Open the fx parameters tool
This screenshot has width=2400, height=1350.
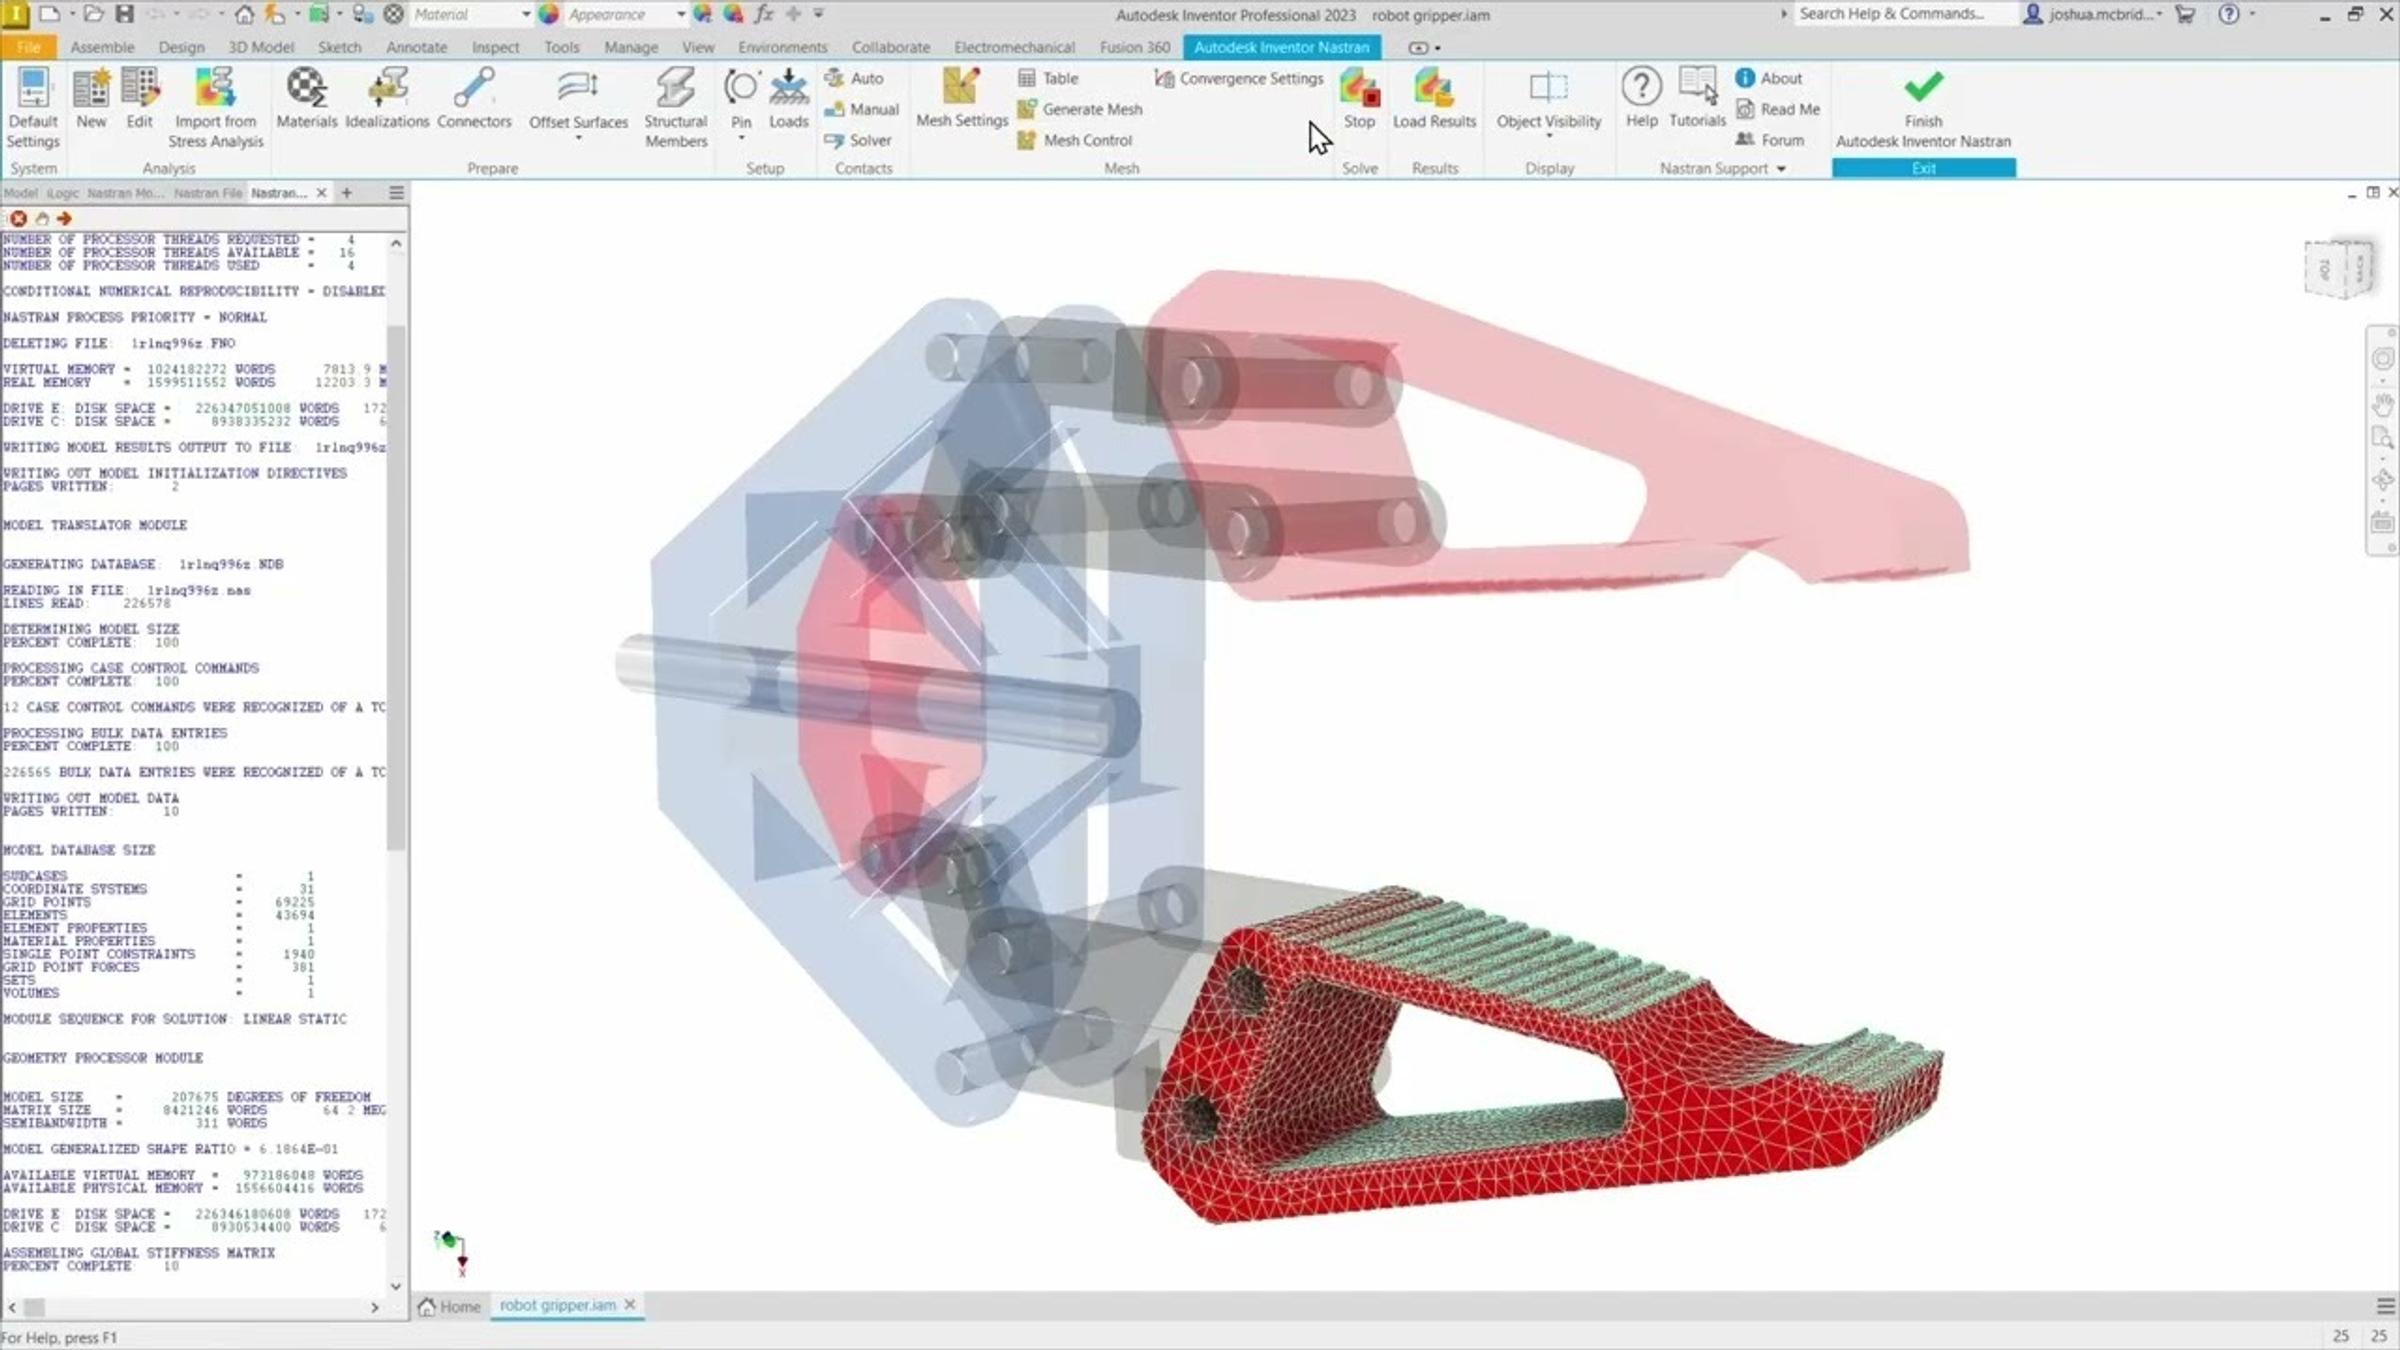pos(764,14)
